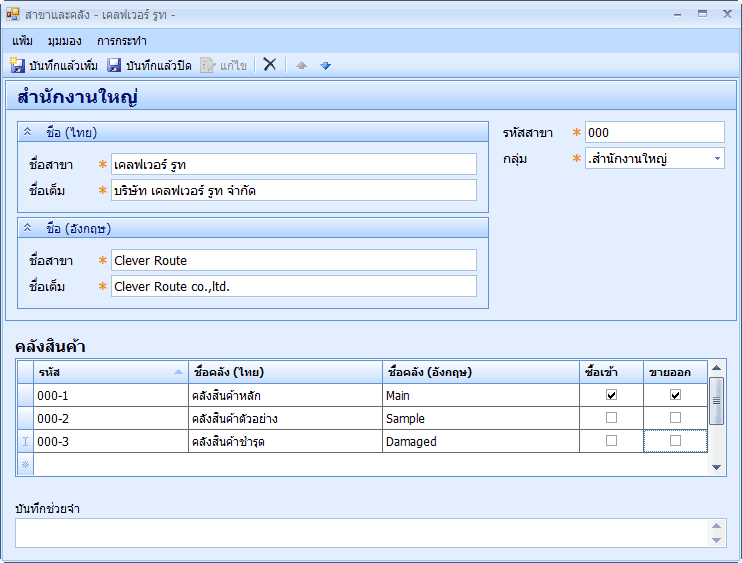Click the save-and-close icon (บันทึกแล้วปิด)
742x563 pixels.
click(x=114, y=65)
